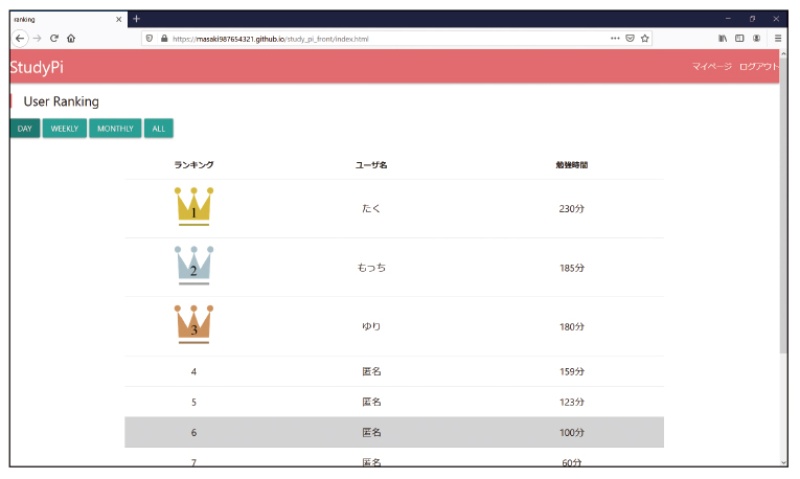This screenshot has height=479, width=800.
Task: Open the Library icon in toolbar
Action: [x=722, y=38]
